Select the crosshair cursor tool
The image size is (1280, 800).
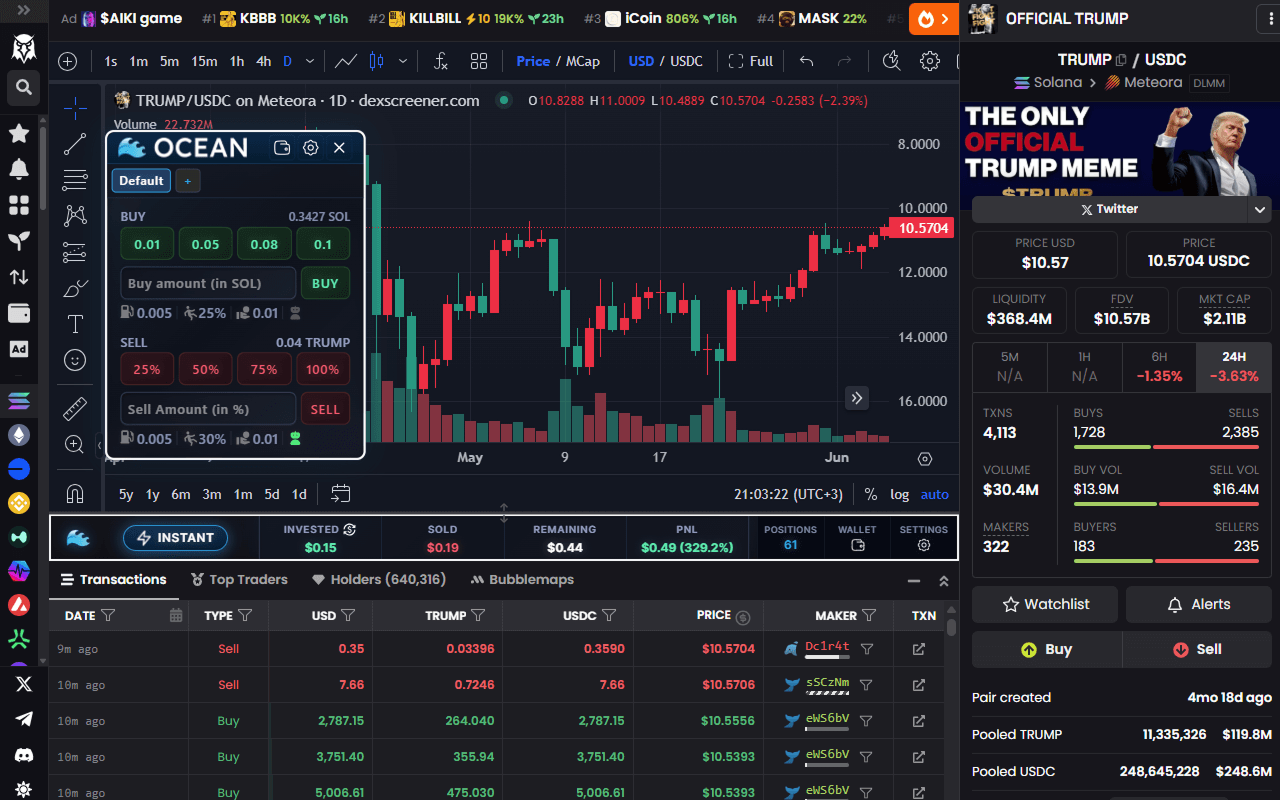click(75, 107)
